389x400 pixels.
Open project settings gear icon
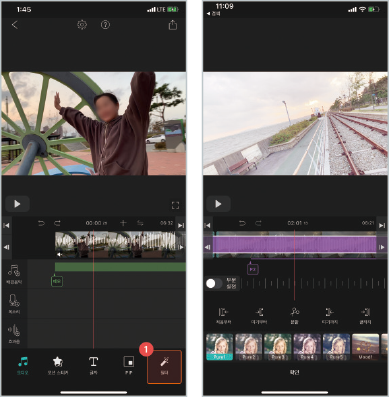click(x=82, y=25)
